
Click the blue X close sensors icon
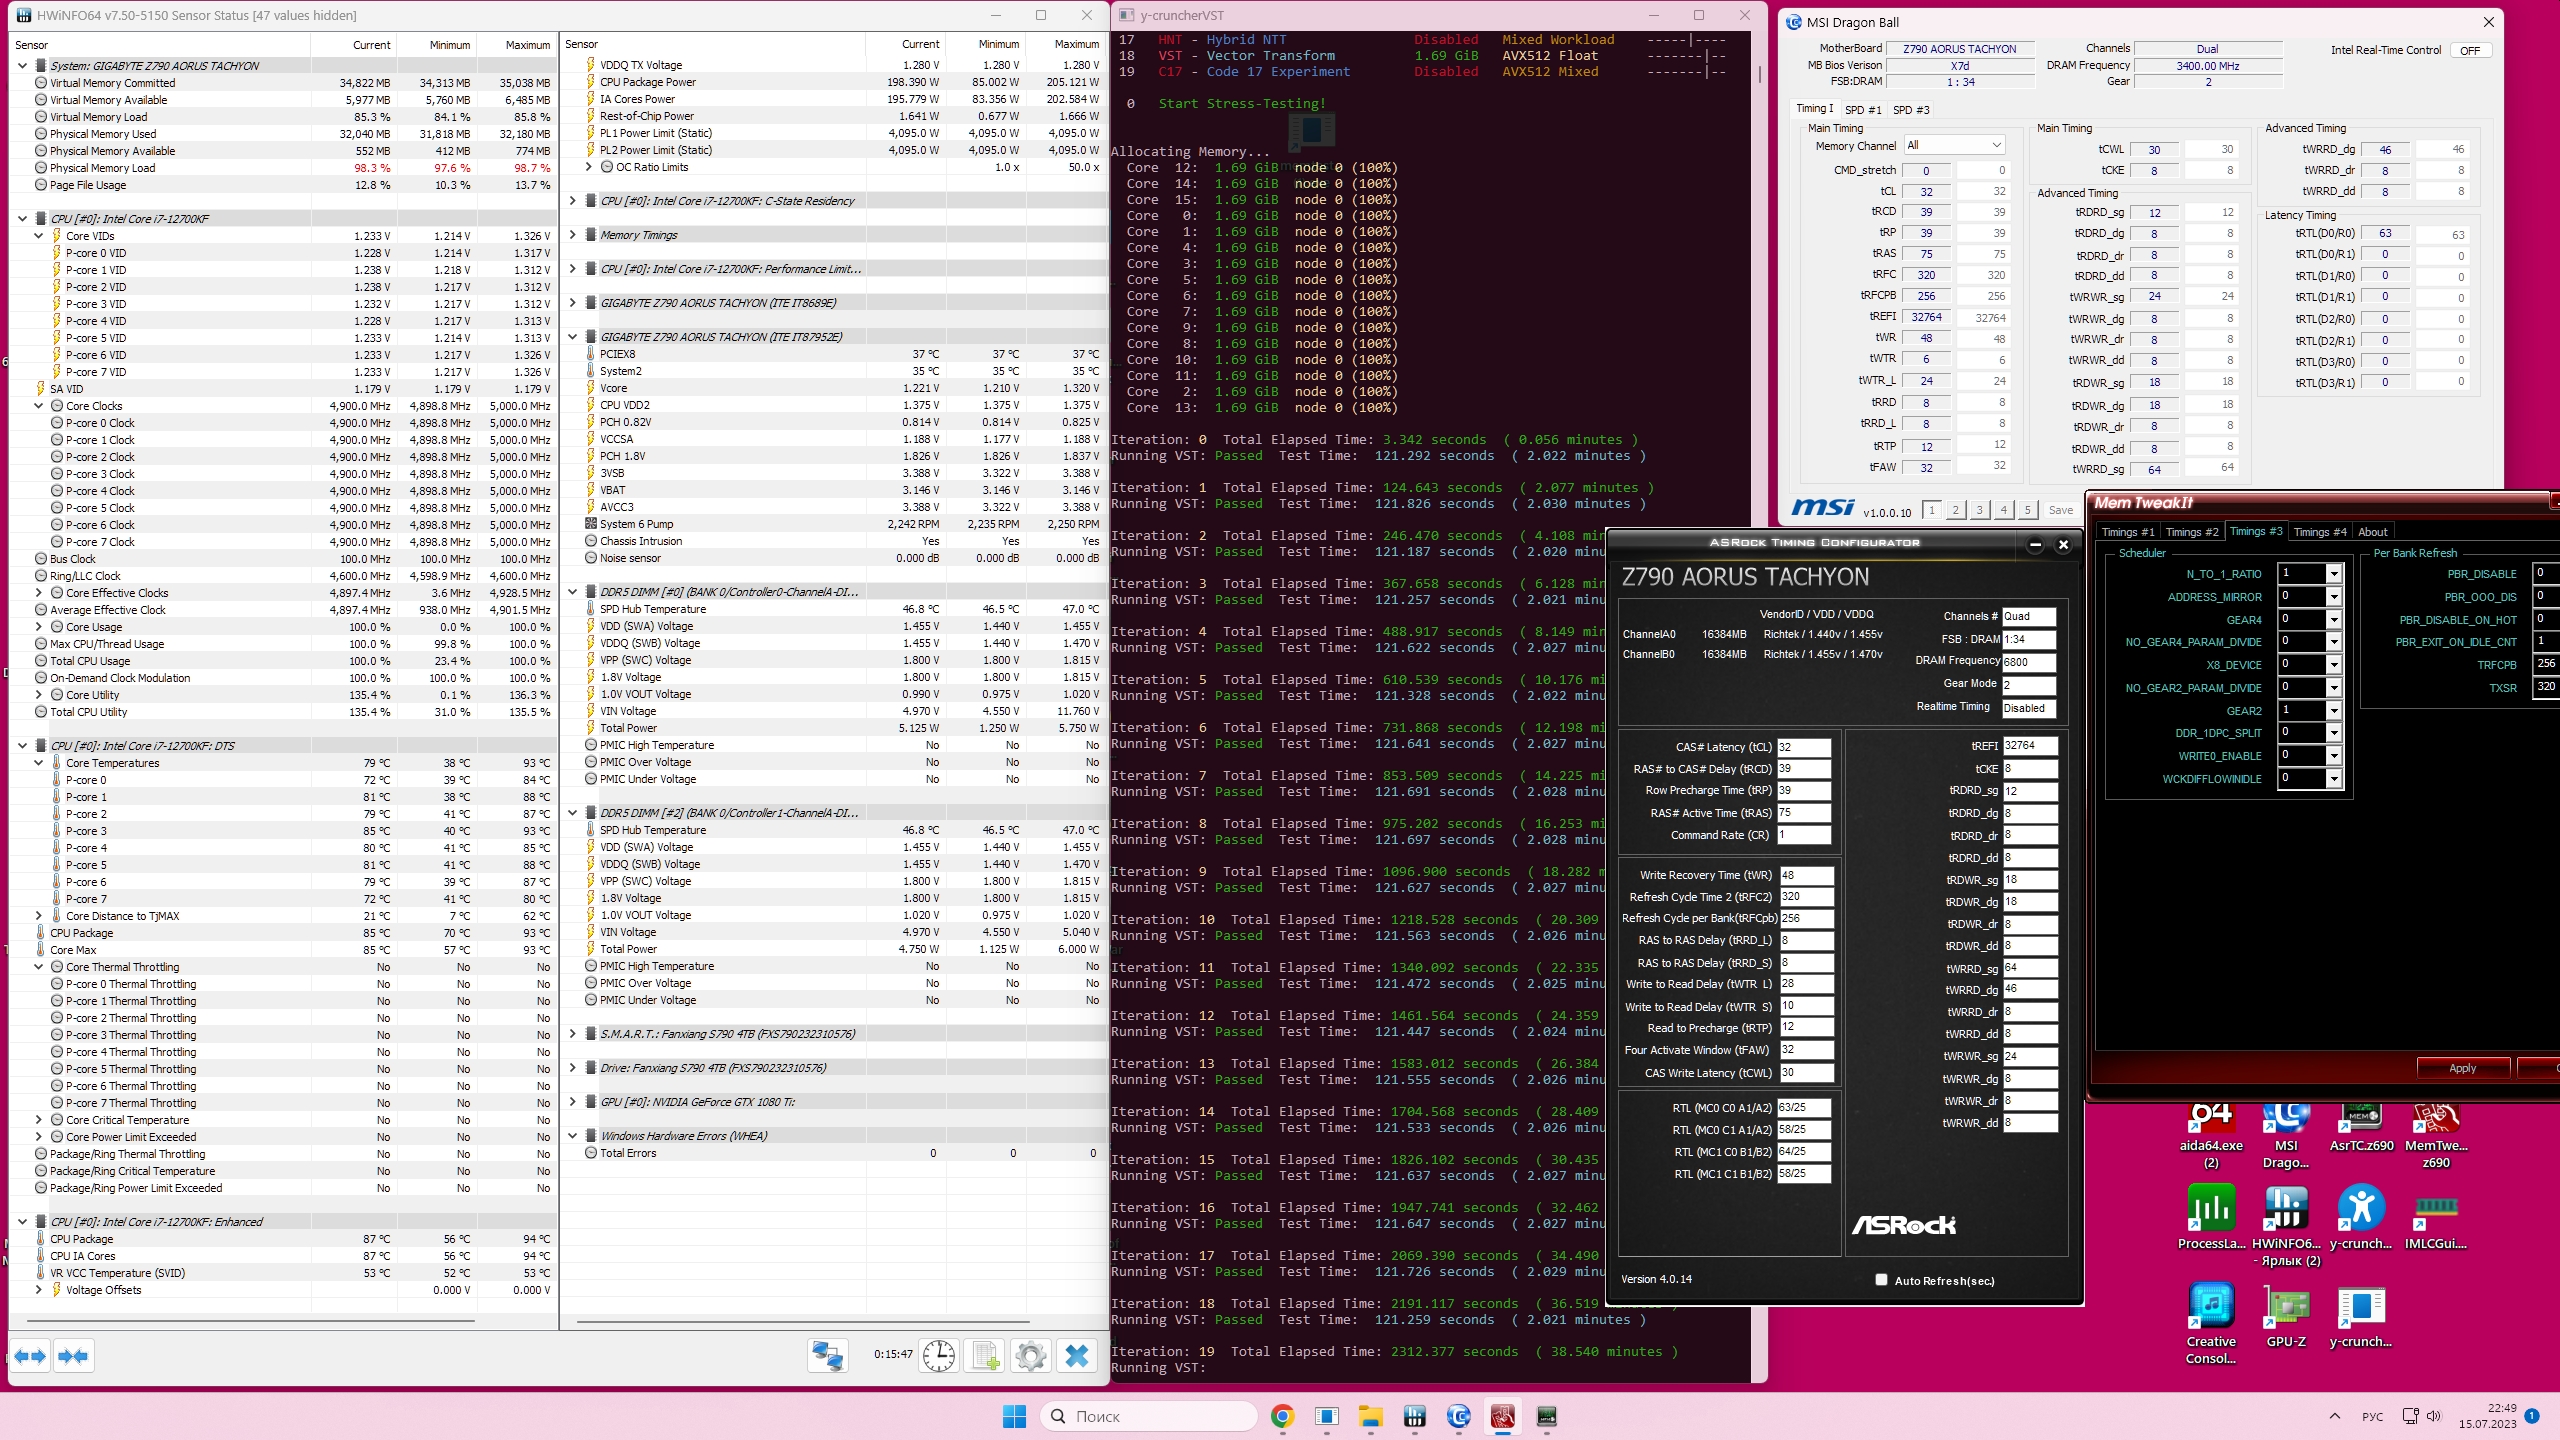pos(1077,1356)
